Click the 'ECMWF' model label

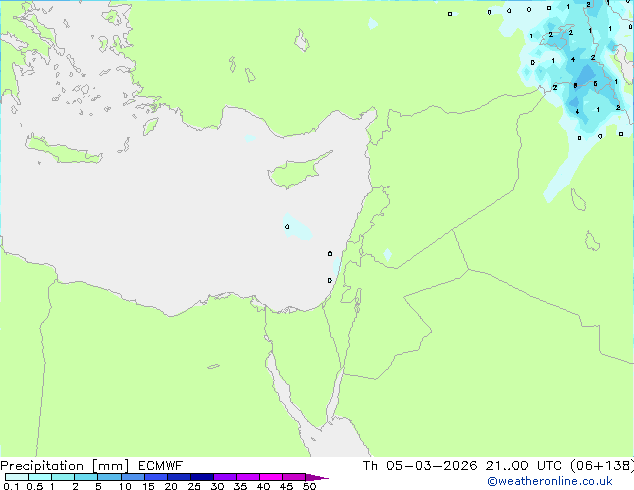click(161, 465)
